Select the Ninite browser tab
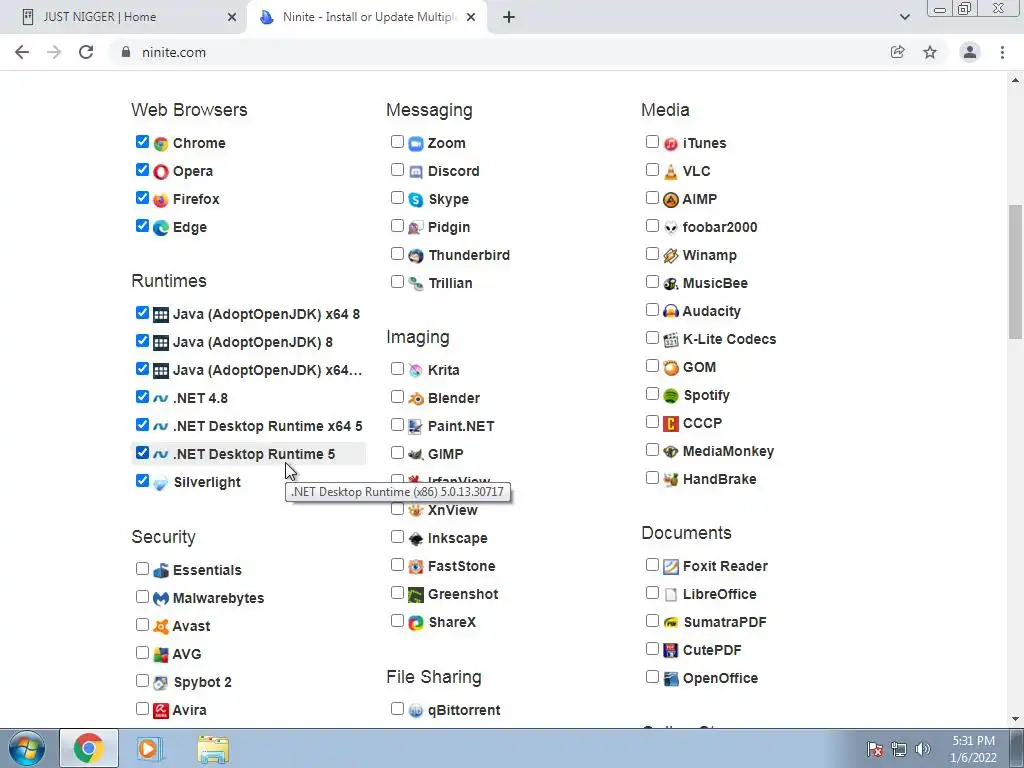 pos(366,18)
